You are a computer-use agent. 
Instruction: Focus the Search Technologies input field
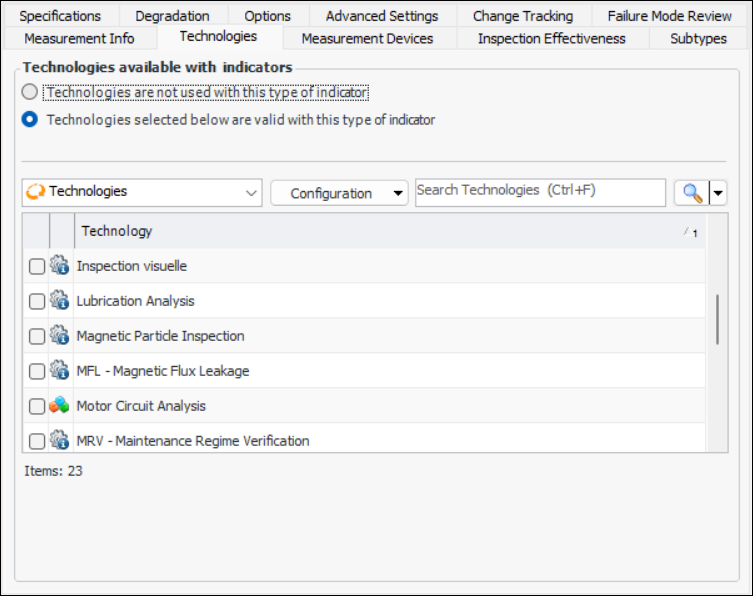[x=540, y=192]
